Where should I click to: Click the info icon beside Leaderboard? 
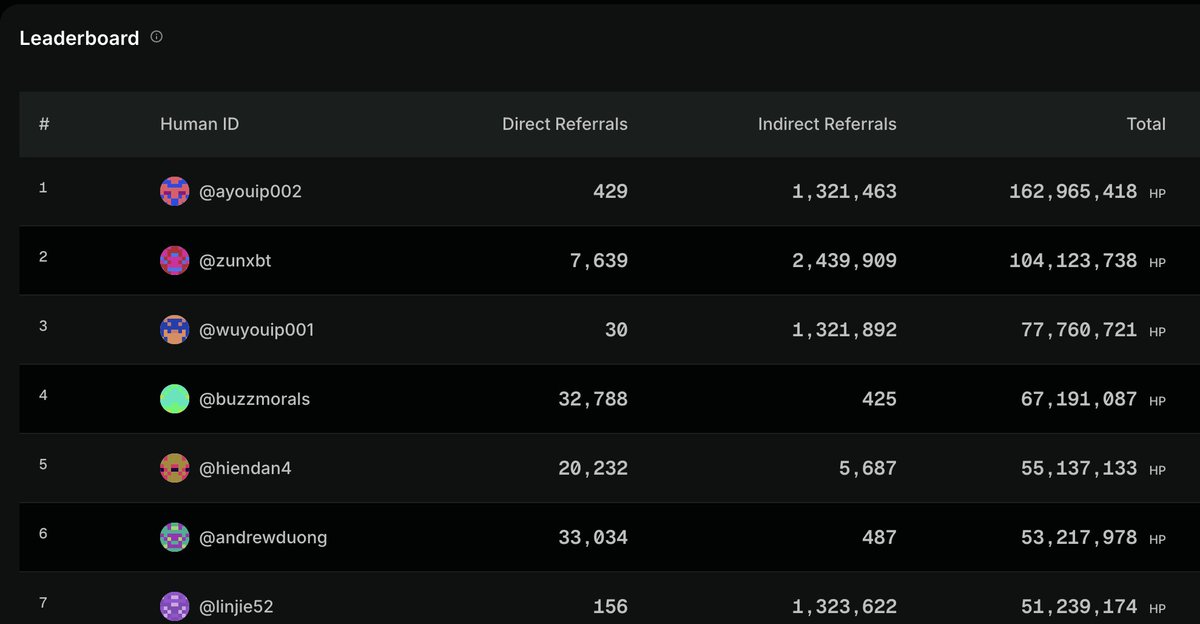point(156,37)
